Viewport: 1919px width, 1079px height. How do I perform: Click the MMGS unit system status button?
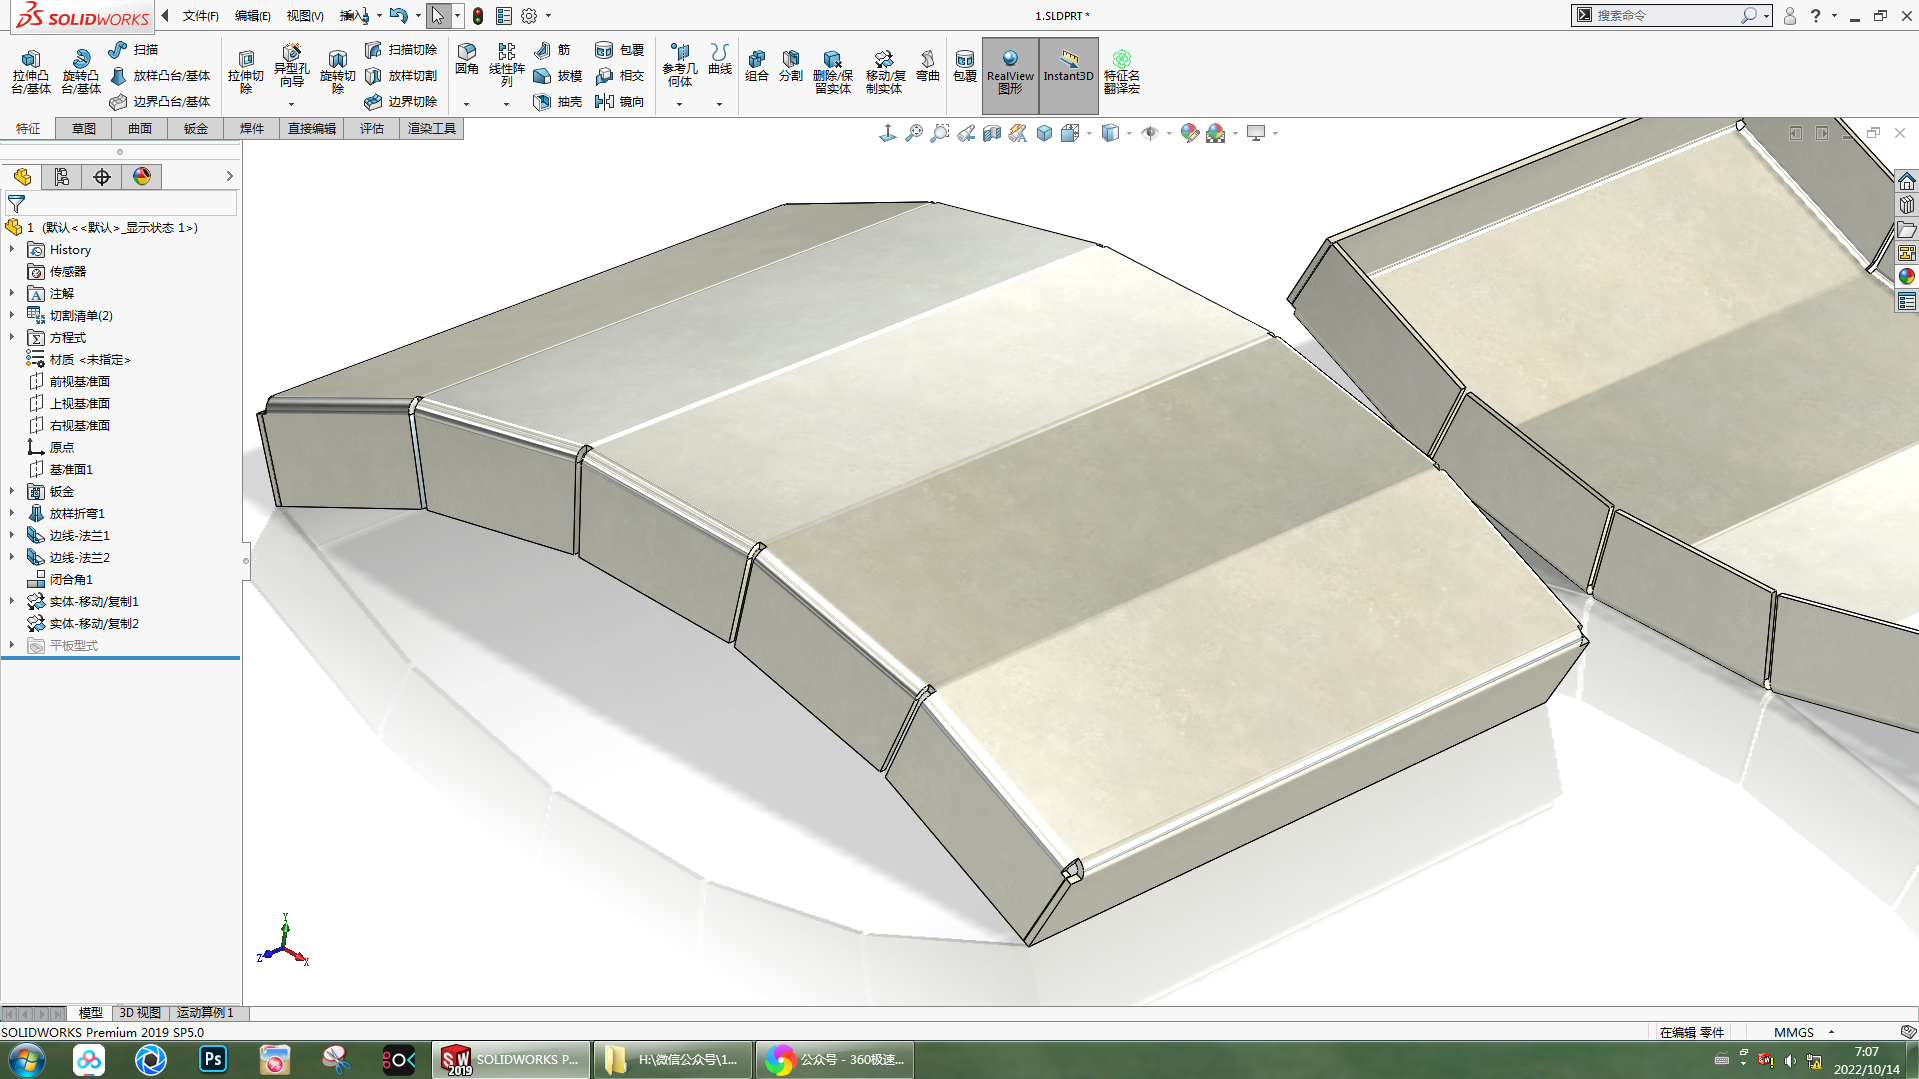coord(1794,1032)
